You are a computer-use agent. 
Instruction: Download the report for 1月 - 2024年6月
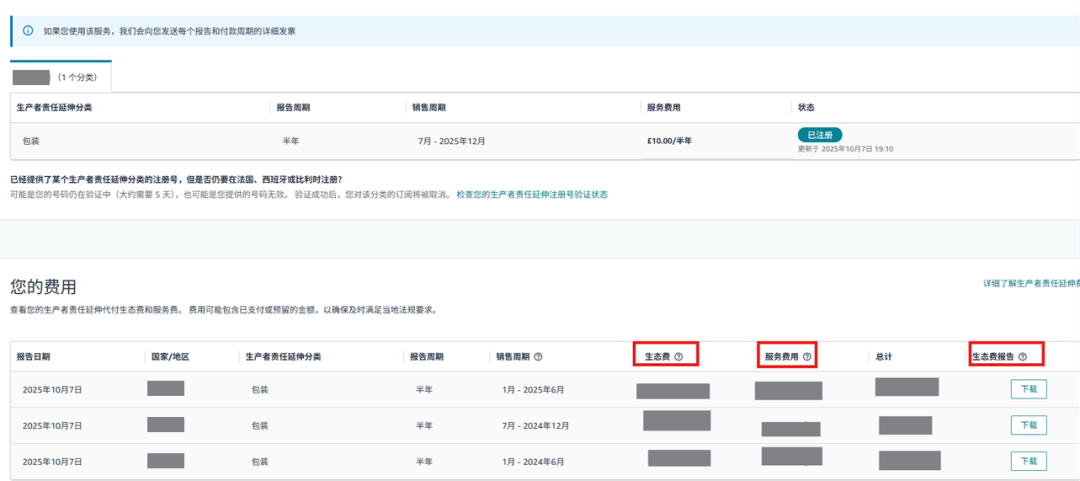pos(1028,461)
